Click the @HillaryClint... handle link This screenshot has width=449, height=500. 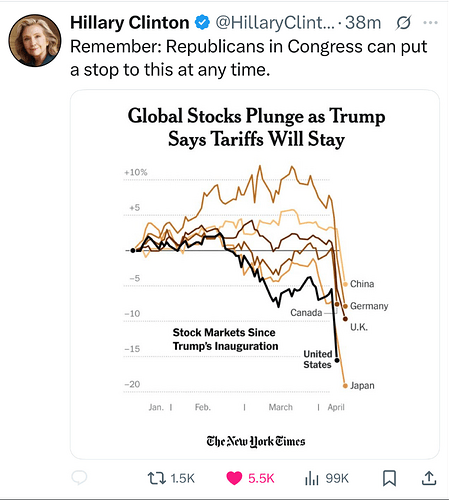(x=275, y=23)
